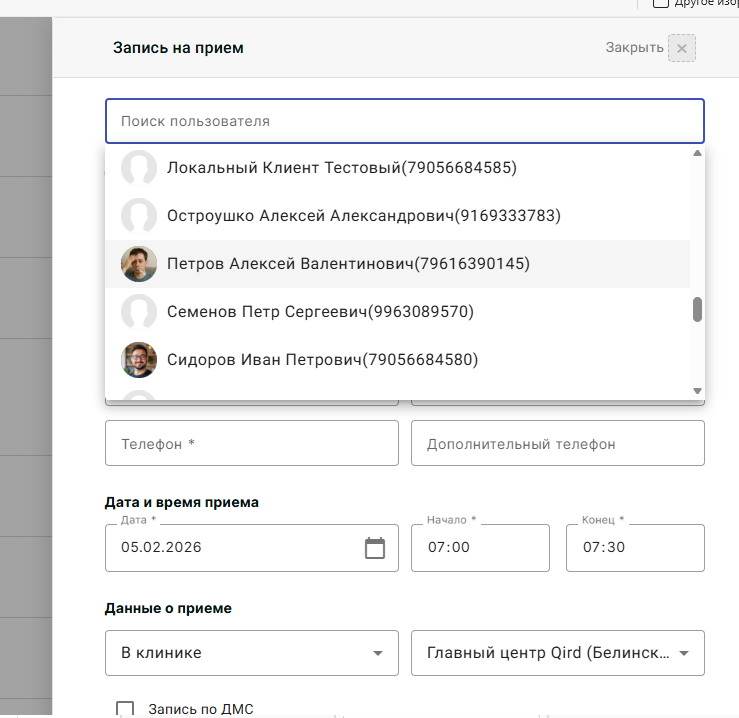Click the calendar icon in Дата field
The height and width of the screenshot is (718, 739).
pos(375,548)
